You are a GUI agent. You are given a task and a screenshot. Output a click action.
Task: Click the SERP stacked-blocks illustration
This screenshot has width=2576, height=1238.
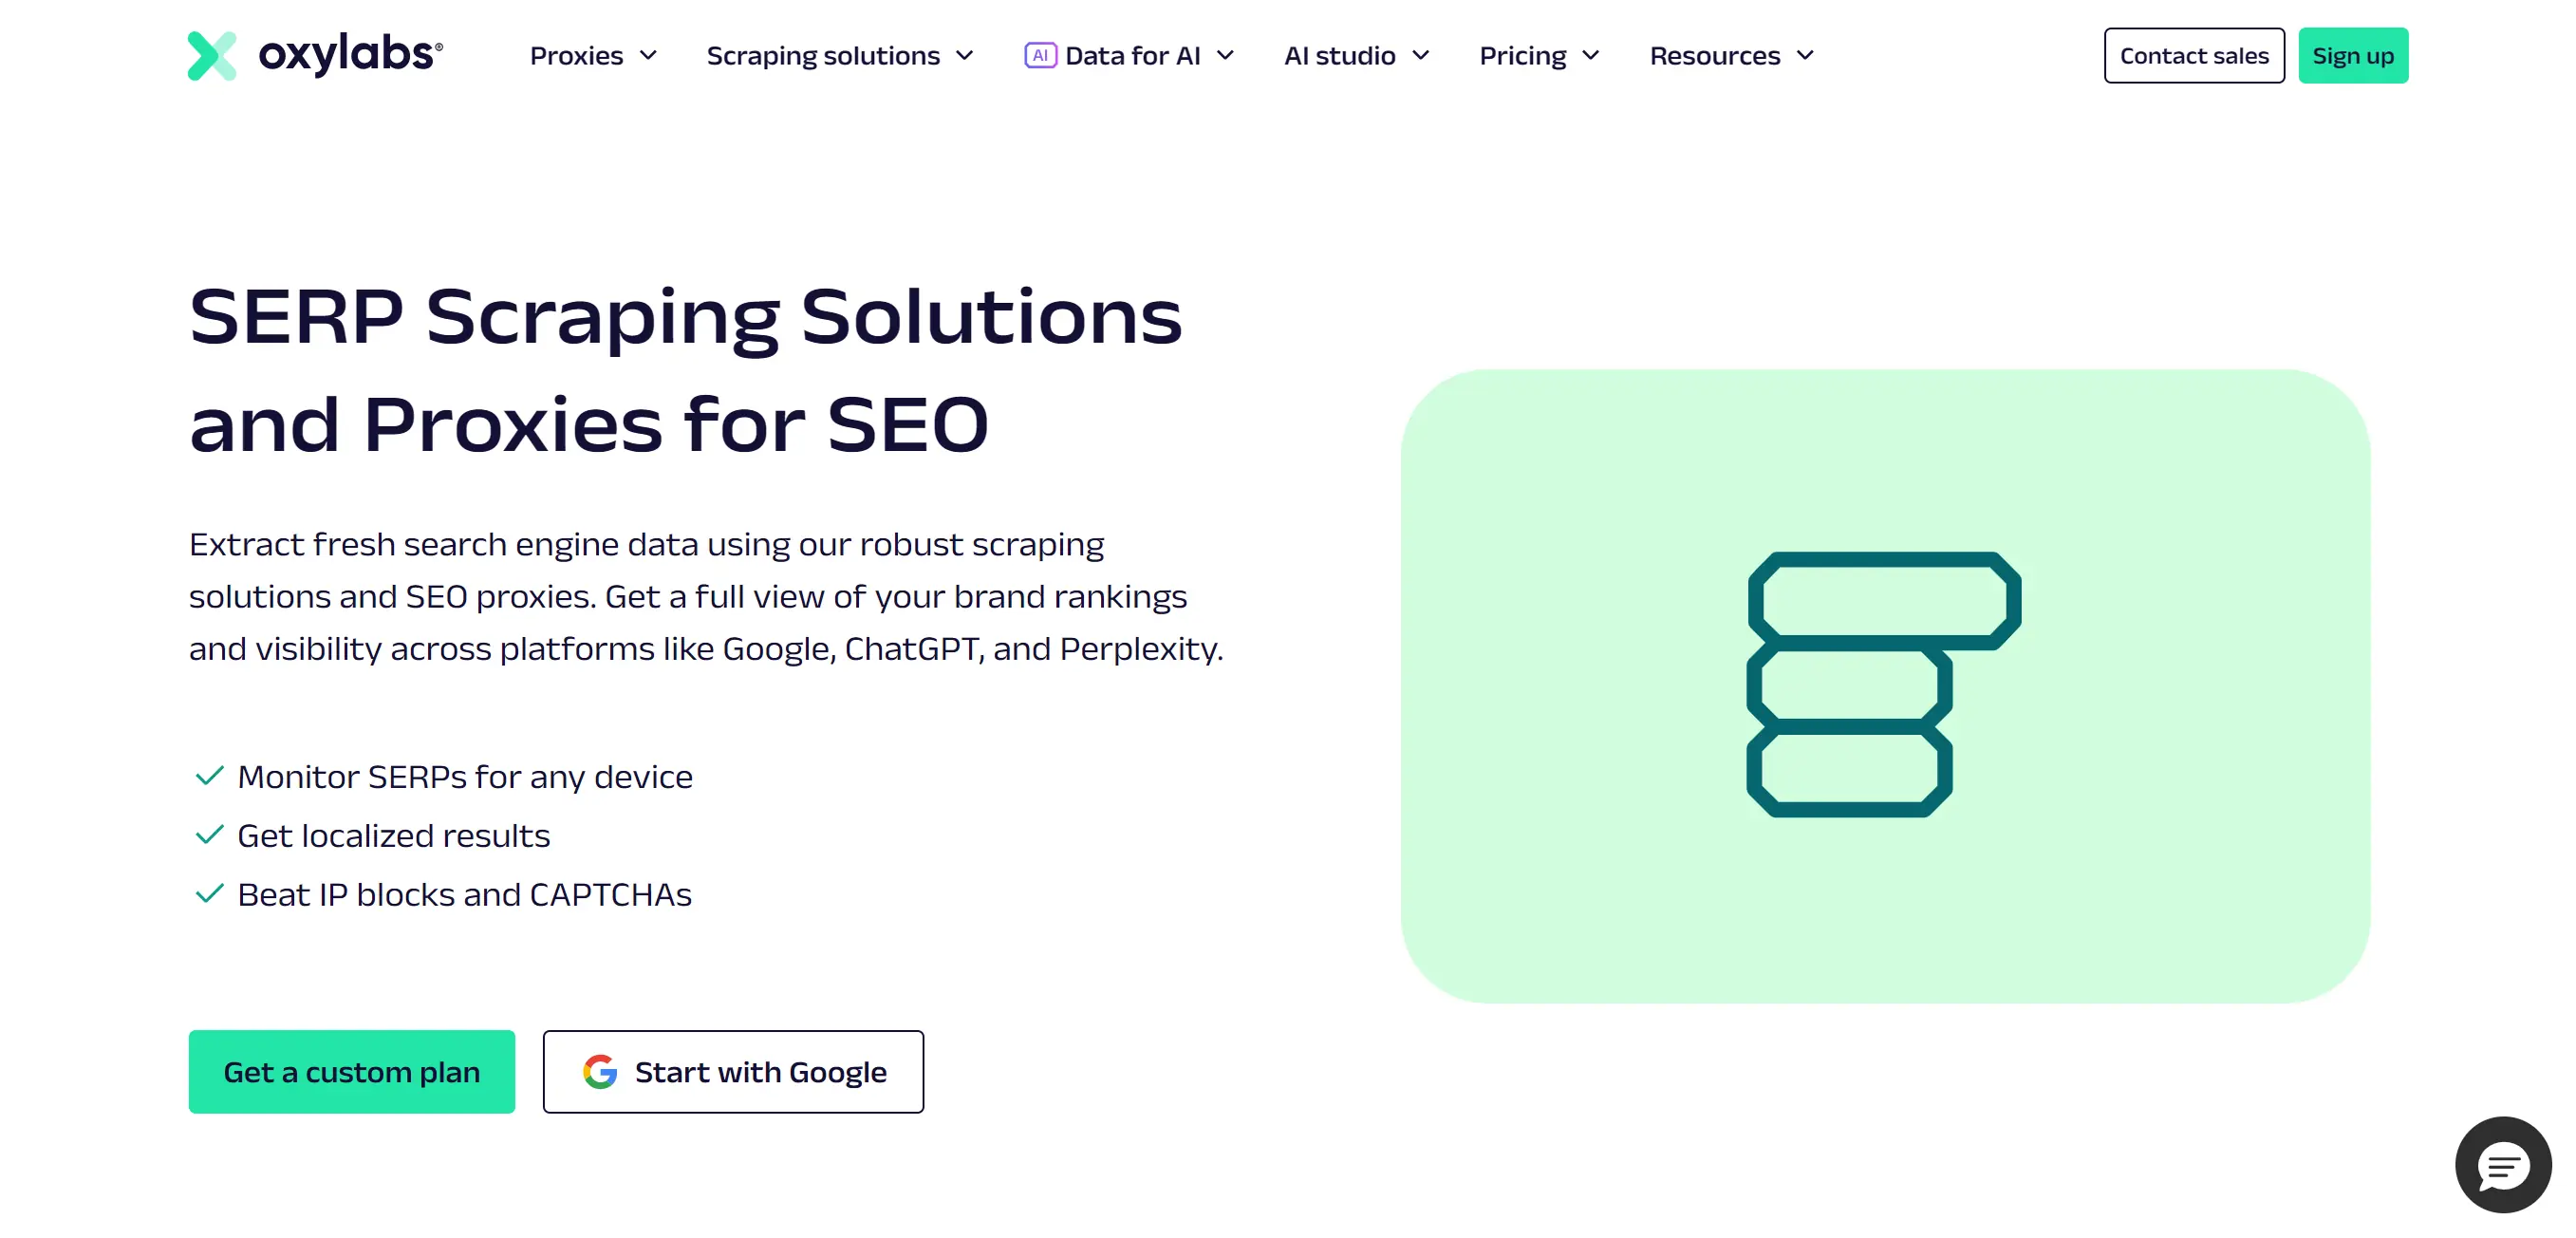pyautogui.click(x=1884, y=685)
